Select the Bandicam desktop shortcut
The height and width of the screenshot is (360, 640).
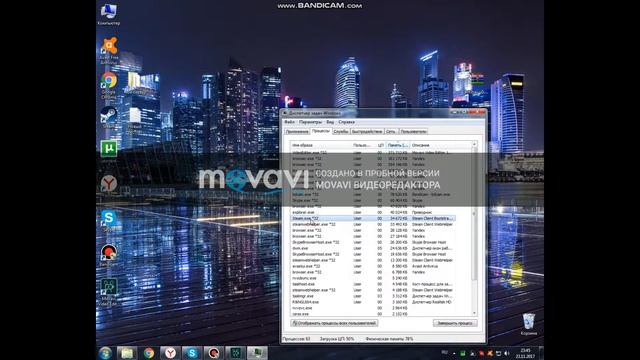click(109, 255)
